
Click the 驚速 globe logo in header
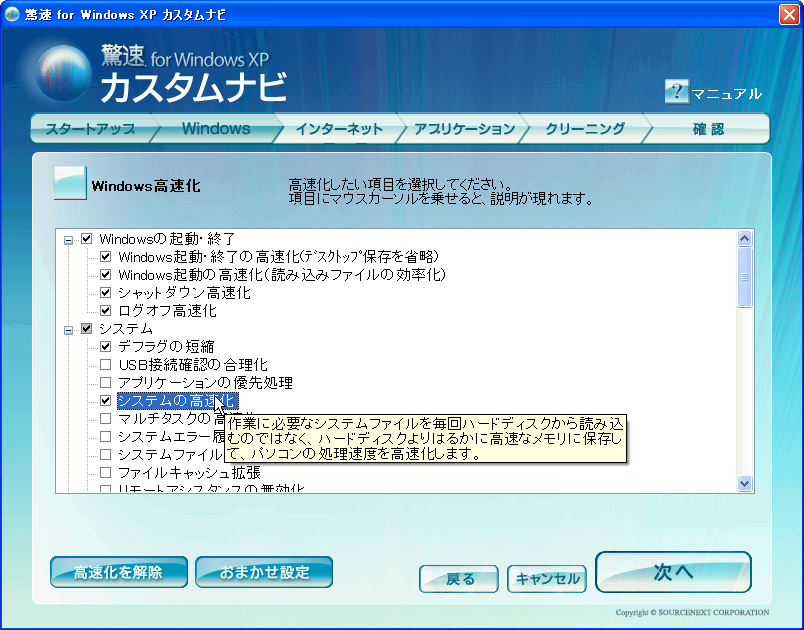(x=63, y=73)
